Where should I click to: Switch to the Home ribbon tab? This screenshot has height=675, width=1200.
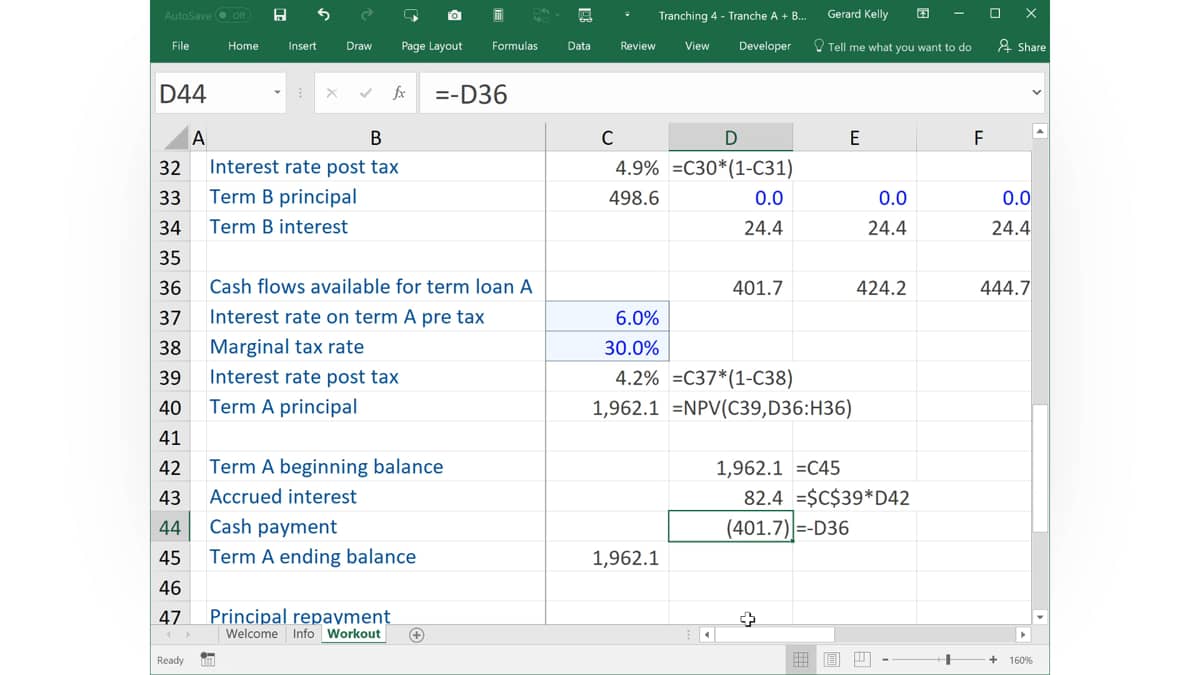coord(243,46)
